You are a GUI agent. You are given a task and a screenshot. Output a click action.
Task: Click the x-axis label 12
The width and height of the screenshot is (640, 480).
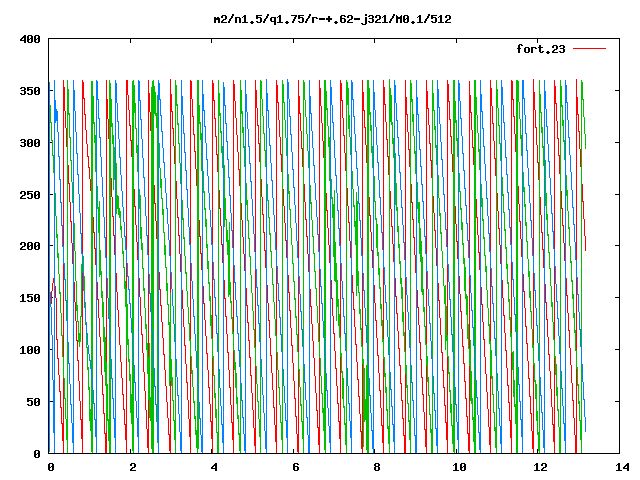(x=540, y=467)
